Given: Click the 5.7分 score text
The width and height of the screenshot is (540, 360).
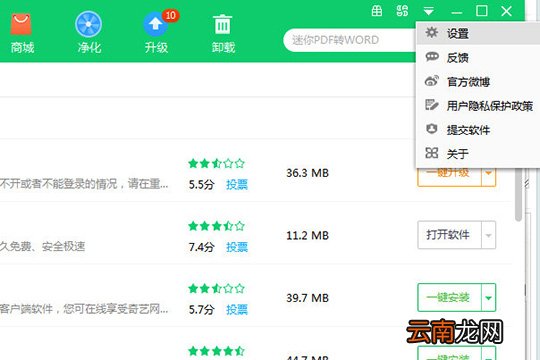Looking at the screenshot, I should (201, 309).
